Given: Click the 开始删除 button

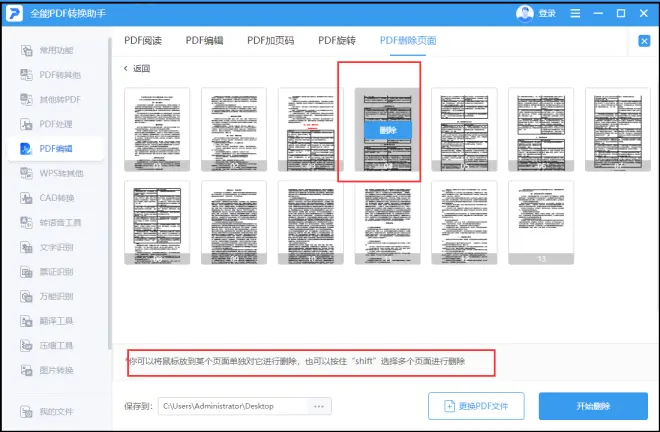Looking at the screenshot, I should point(593,406).
